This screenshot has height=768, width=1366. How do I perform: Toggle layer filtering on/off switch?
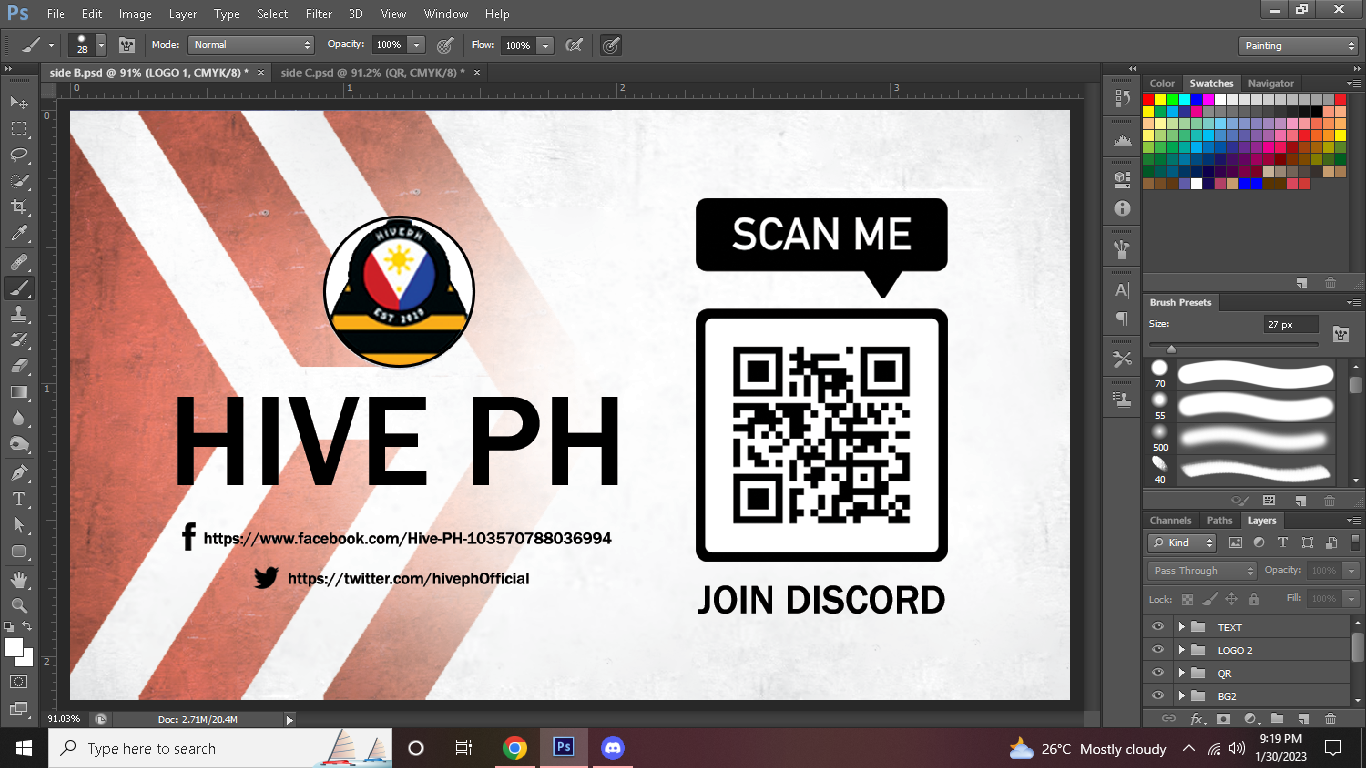pyautogui.click(x=1357, y=543)
